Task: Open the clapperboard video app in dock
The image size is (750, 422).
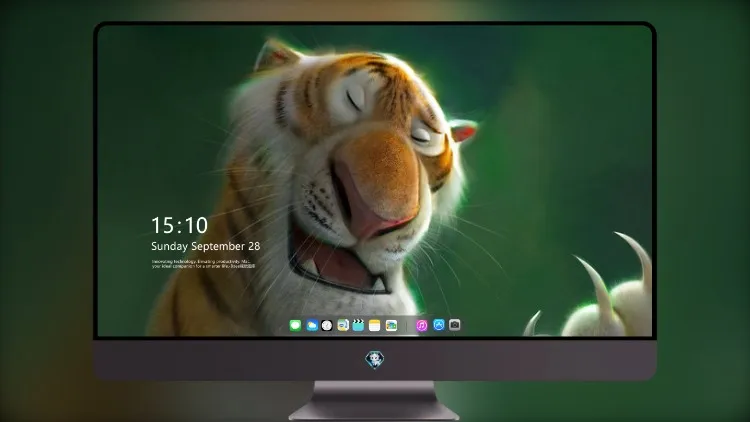Action: click(x=358, y=325)
